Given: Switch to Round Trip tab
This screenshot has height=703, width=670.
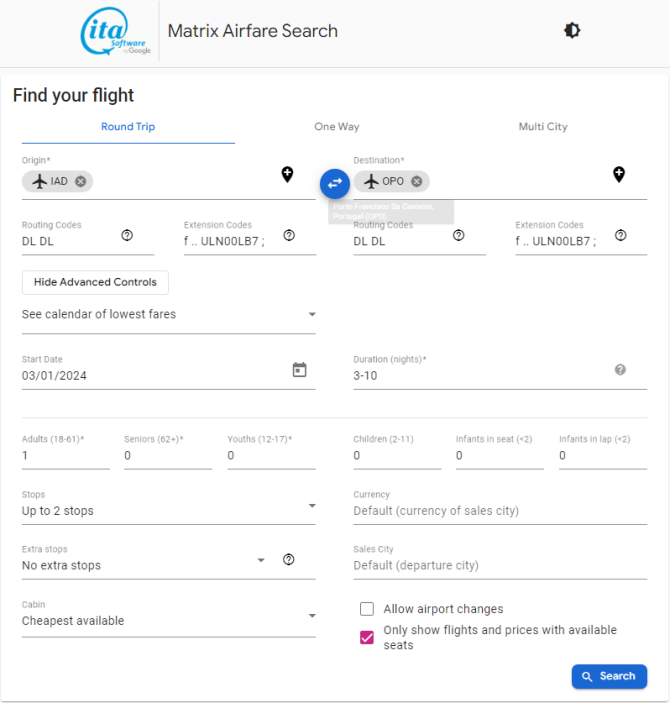Looking at the screenshot, I should [128, 127].
